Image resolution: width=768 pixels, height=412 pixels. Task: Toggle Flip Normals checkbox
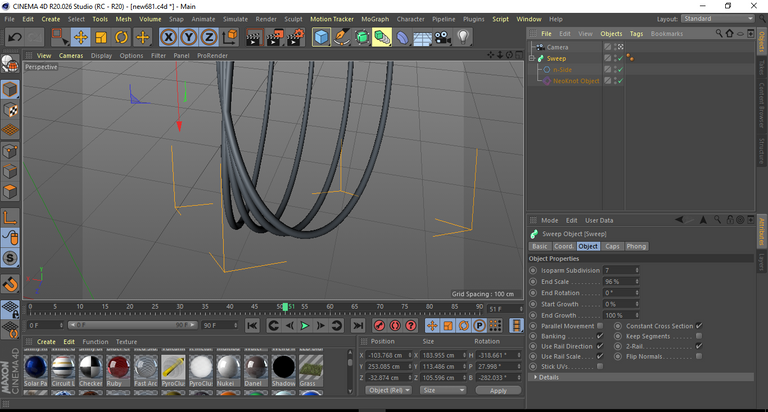699,356
